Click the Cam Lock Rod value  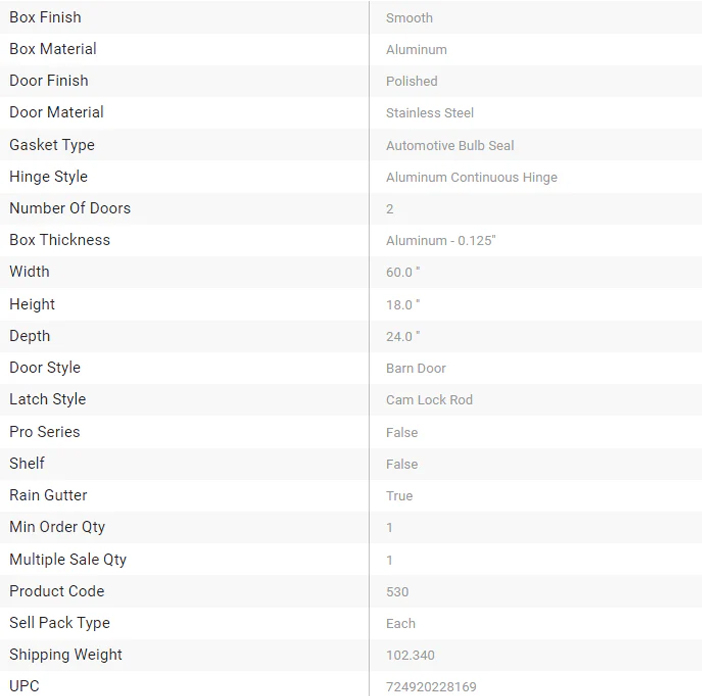coord(429,400)
